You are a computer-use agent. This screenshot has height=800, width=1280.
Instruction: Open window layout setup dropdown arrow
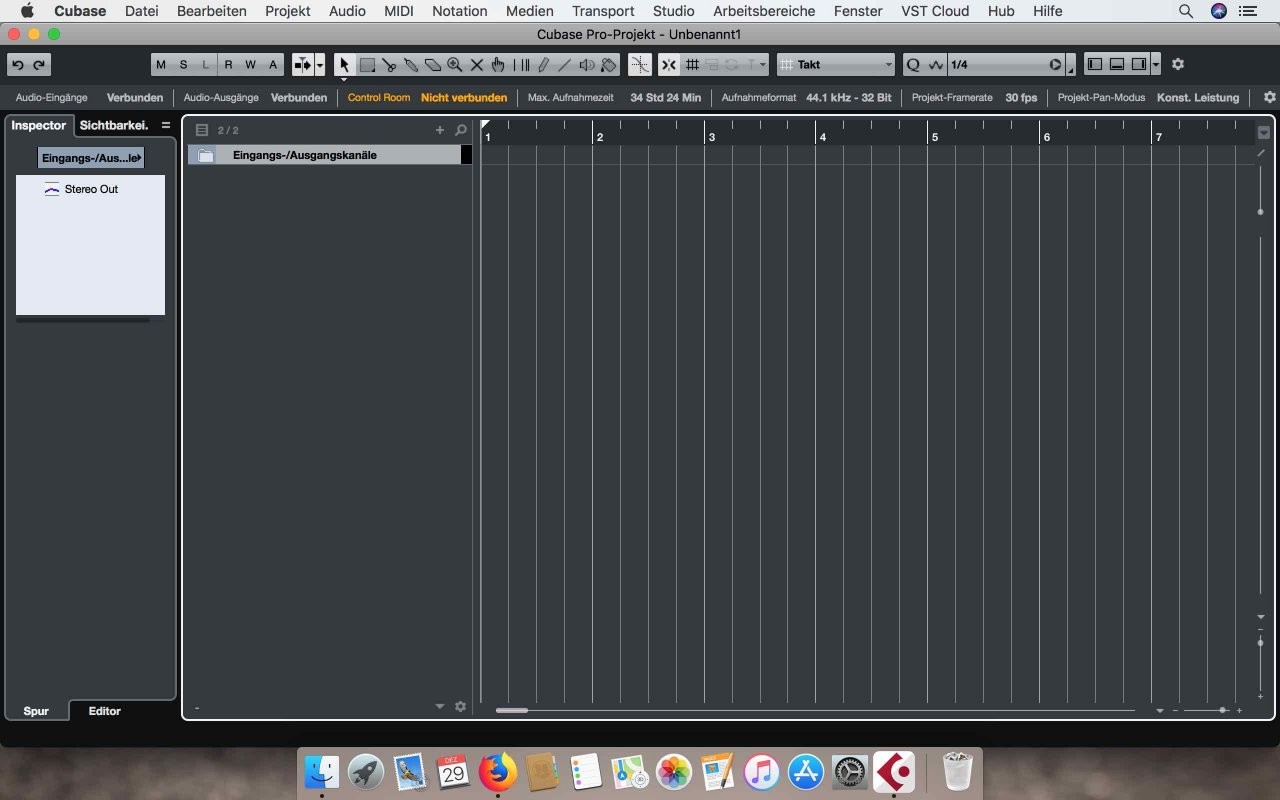point(1156,65)
